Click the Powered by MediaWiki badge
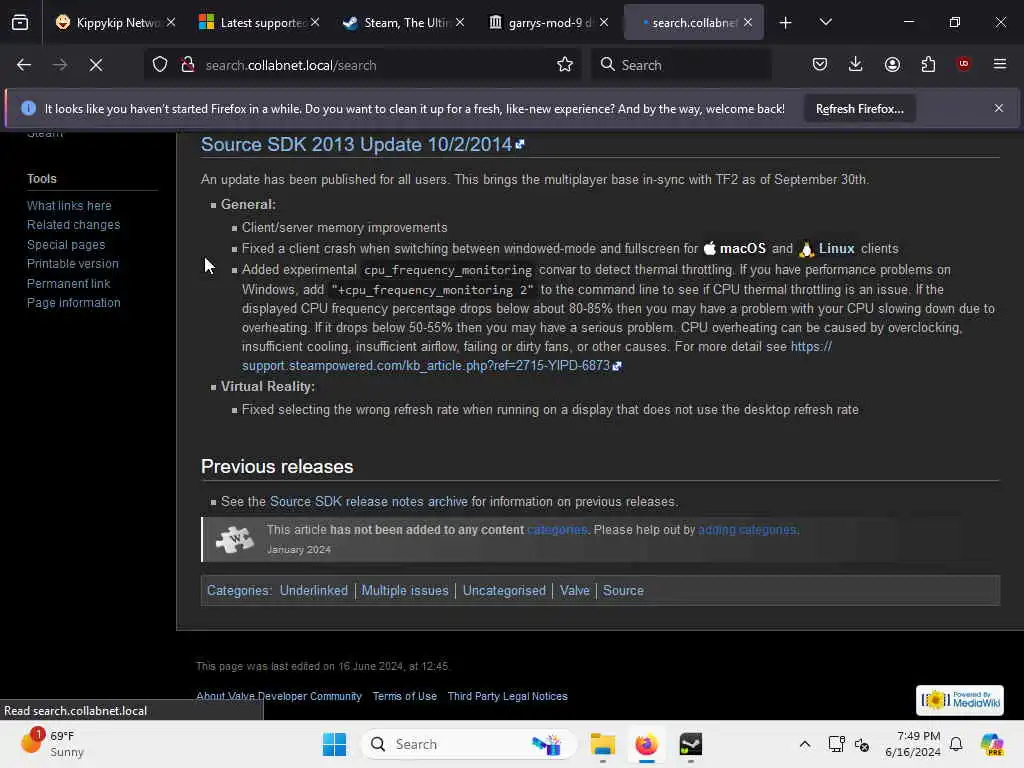The width and height of the screenshot is (1024, 768). click(x=959, y=700)
